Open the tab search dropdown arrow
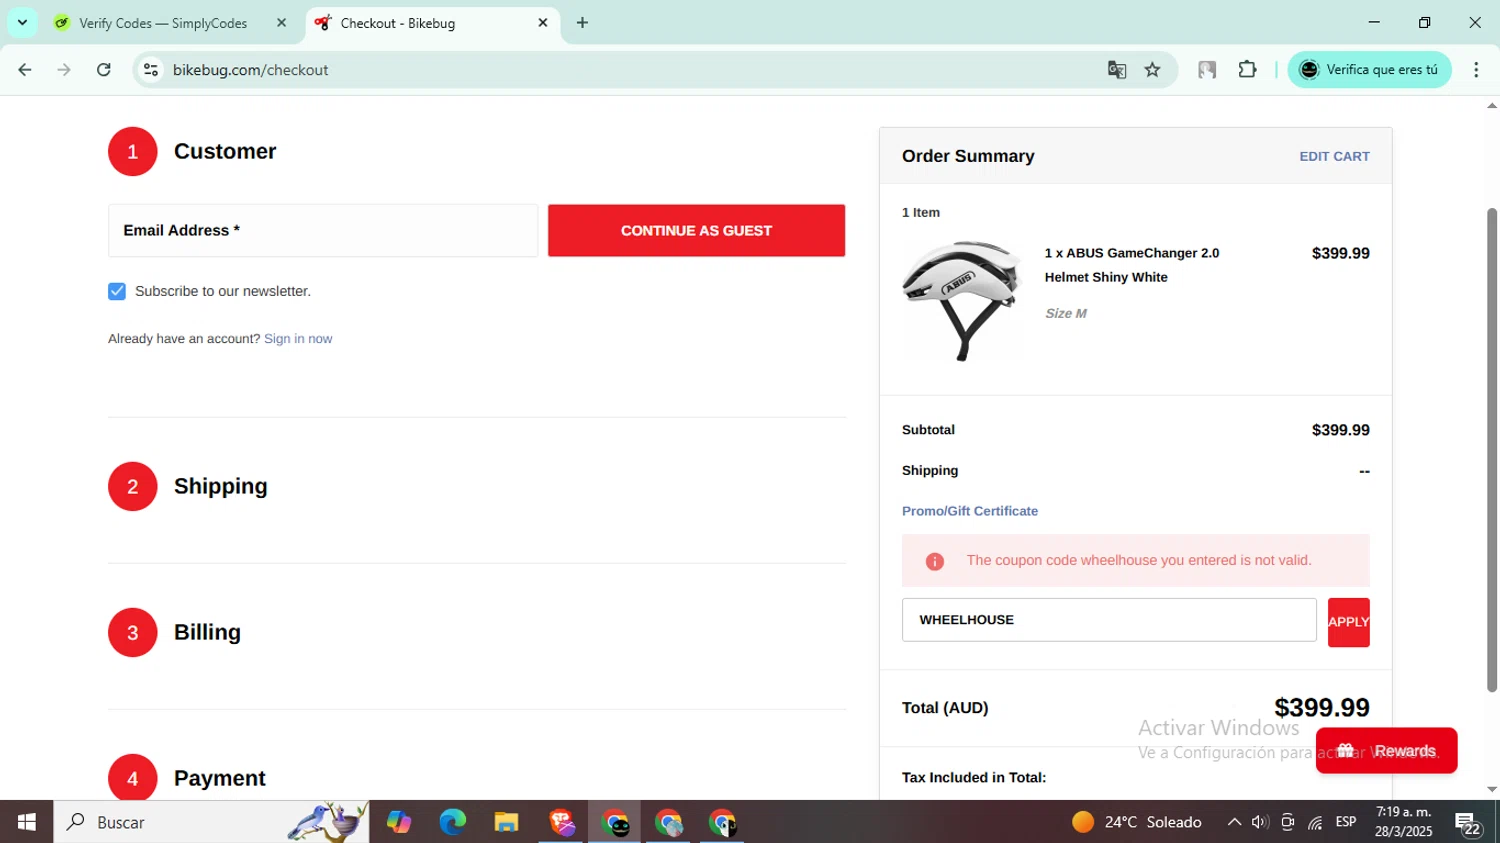 coord(22,22)
